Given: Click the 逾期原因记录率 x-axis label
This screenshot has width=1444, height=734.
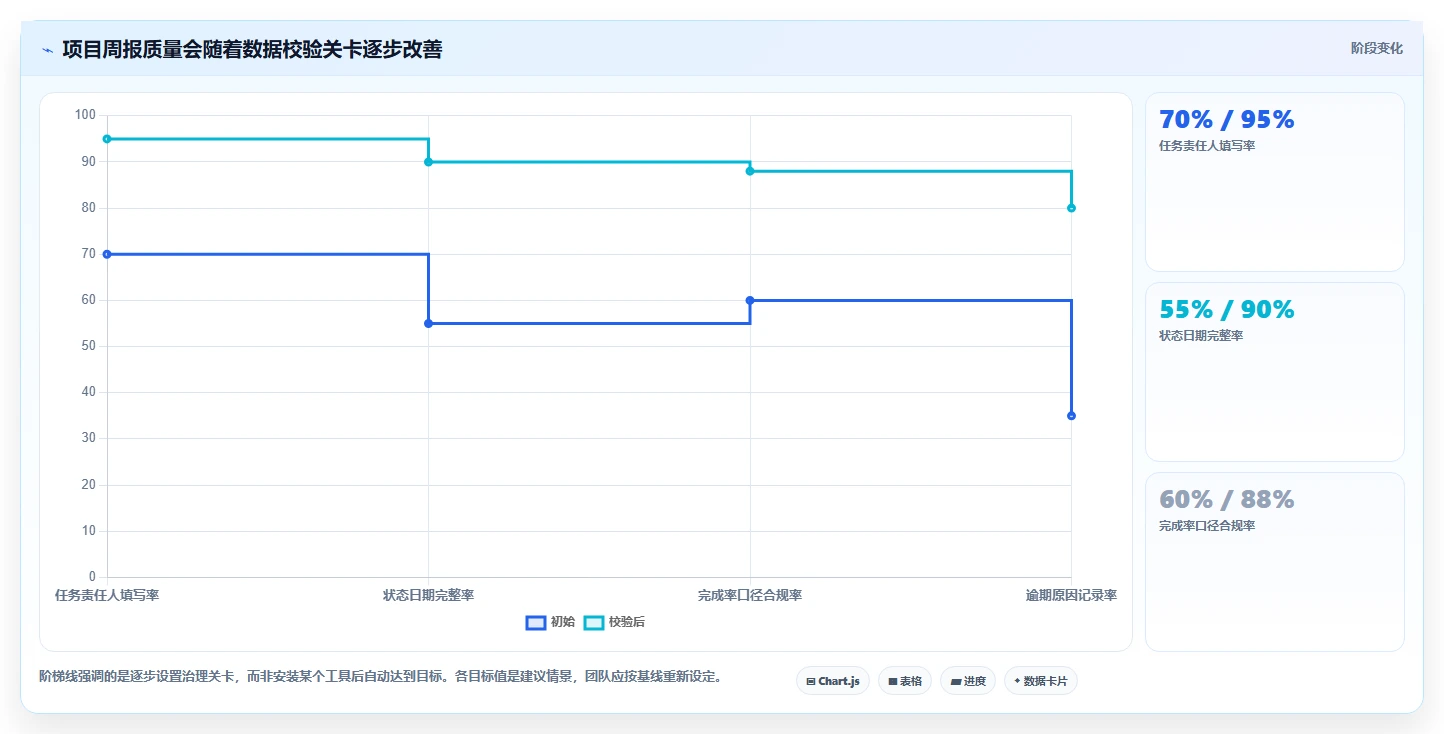Looking at the screenshot, I should 1071,595.
